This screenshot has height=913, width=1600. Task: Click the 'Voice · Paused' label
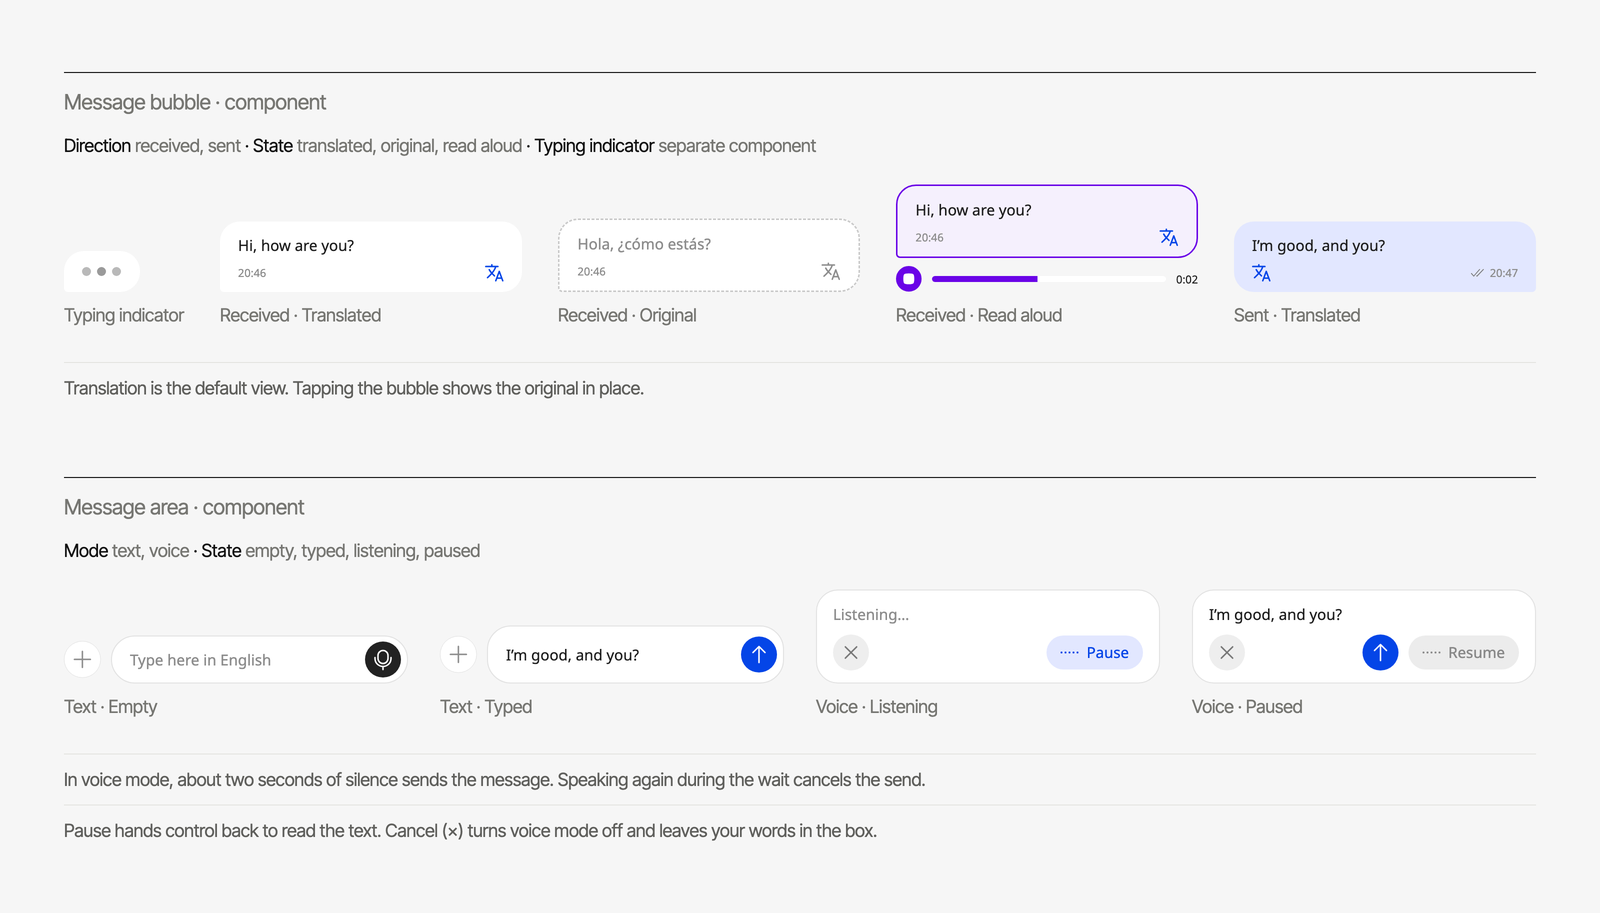(x=1247, y=707)
